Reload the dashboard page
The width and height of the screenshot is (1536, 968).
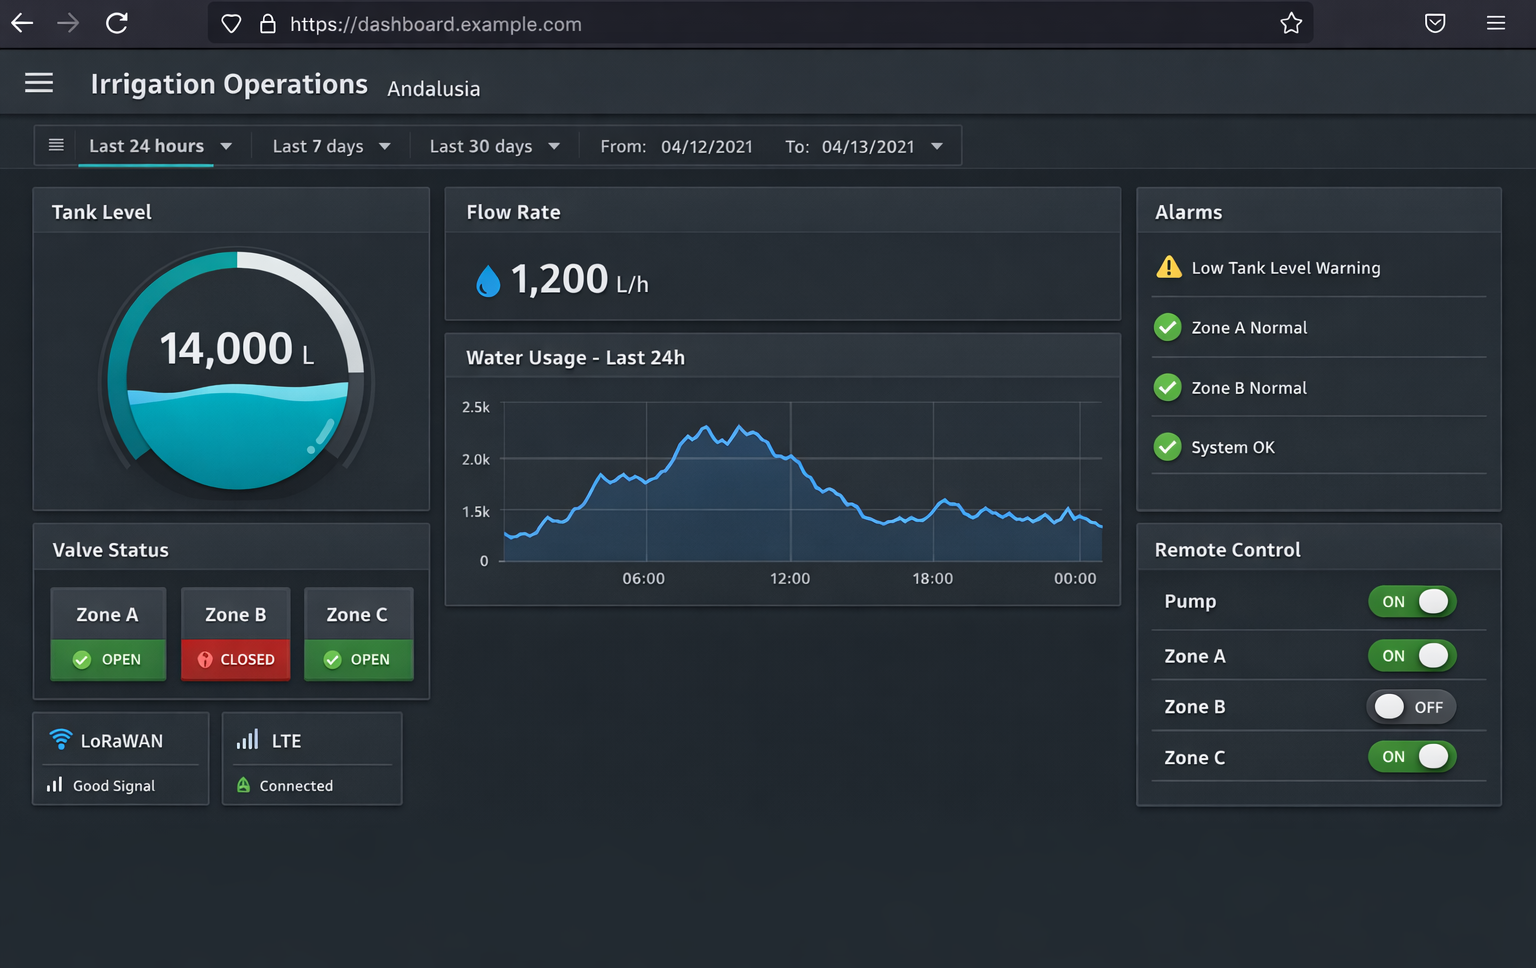tap(117, 24)
